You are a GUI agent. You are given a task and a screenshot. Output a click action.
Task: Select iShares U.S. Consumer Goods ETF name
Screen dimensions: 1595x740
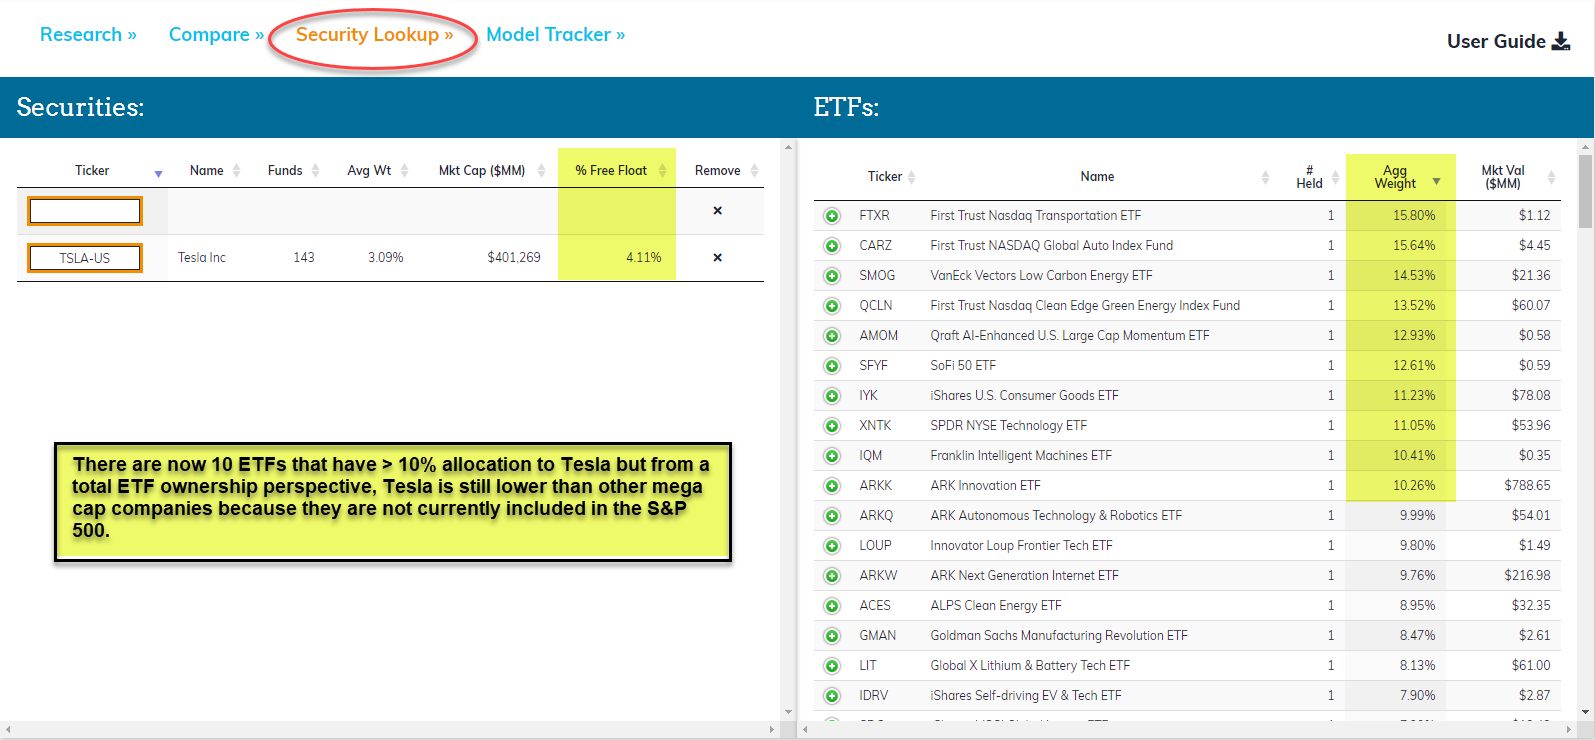coord(1024,396)
